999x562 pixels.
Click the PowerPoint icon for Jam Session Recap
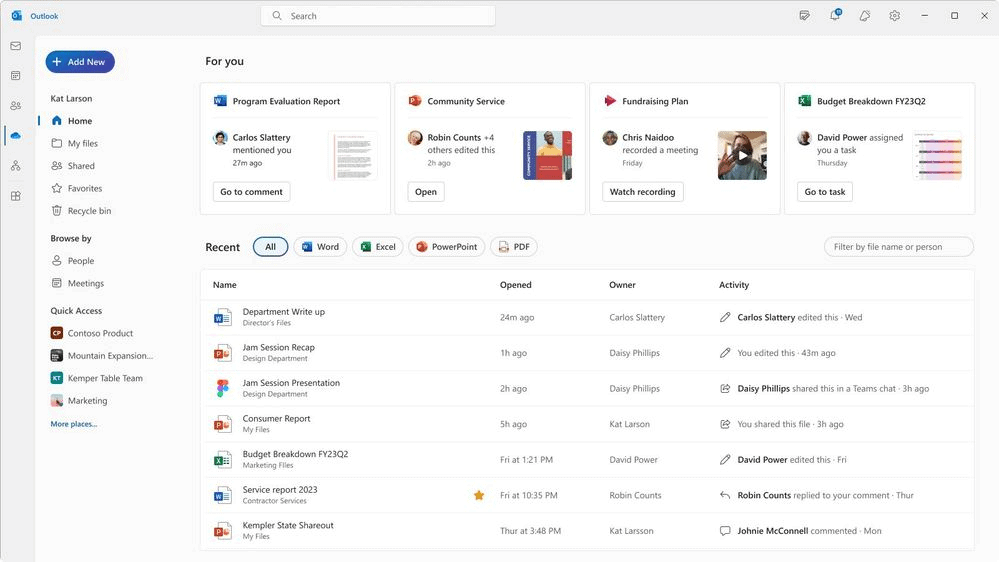point(222,352)
